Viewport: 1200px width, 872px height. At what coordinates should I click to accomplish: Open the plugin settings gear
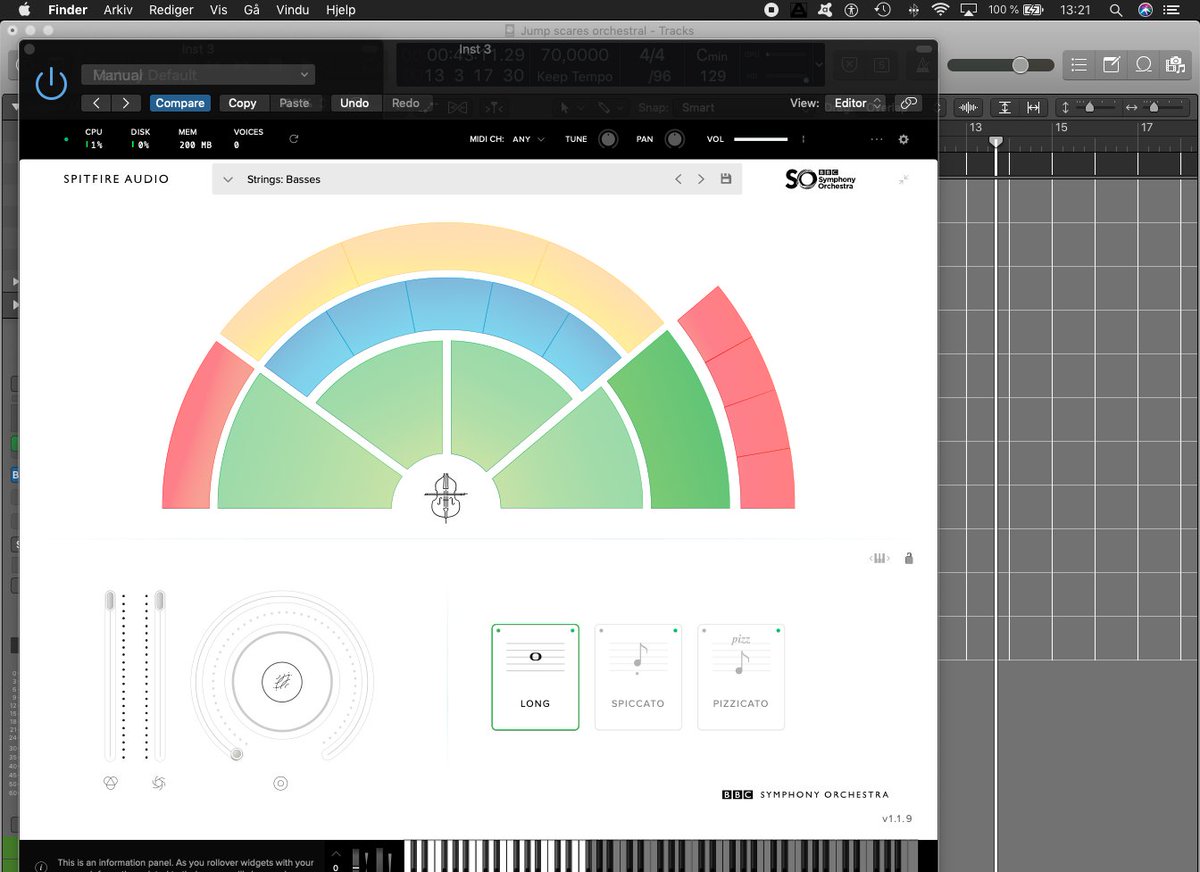click(904, 139)
